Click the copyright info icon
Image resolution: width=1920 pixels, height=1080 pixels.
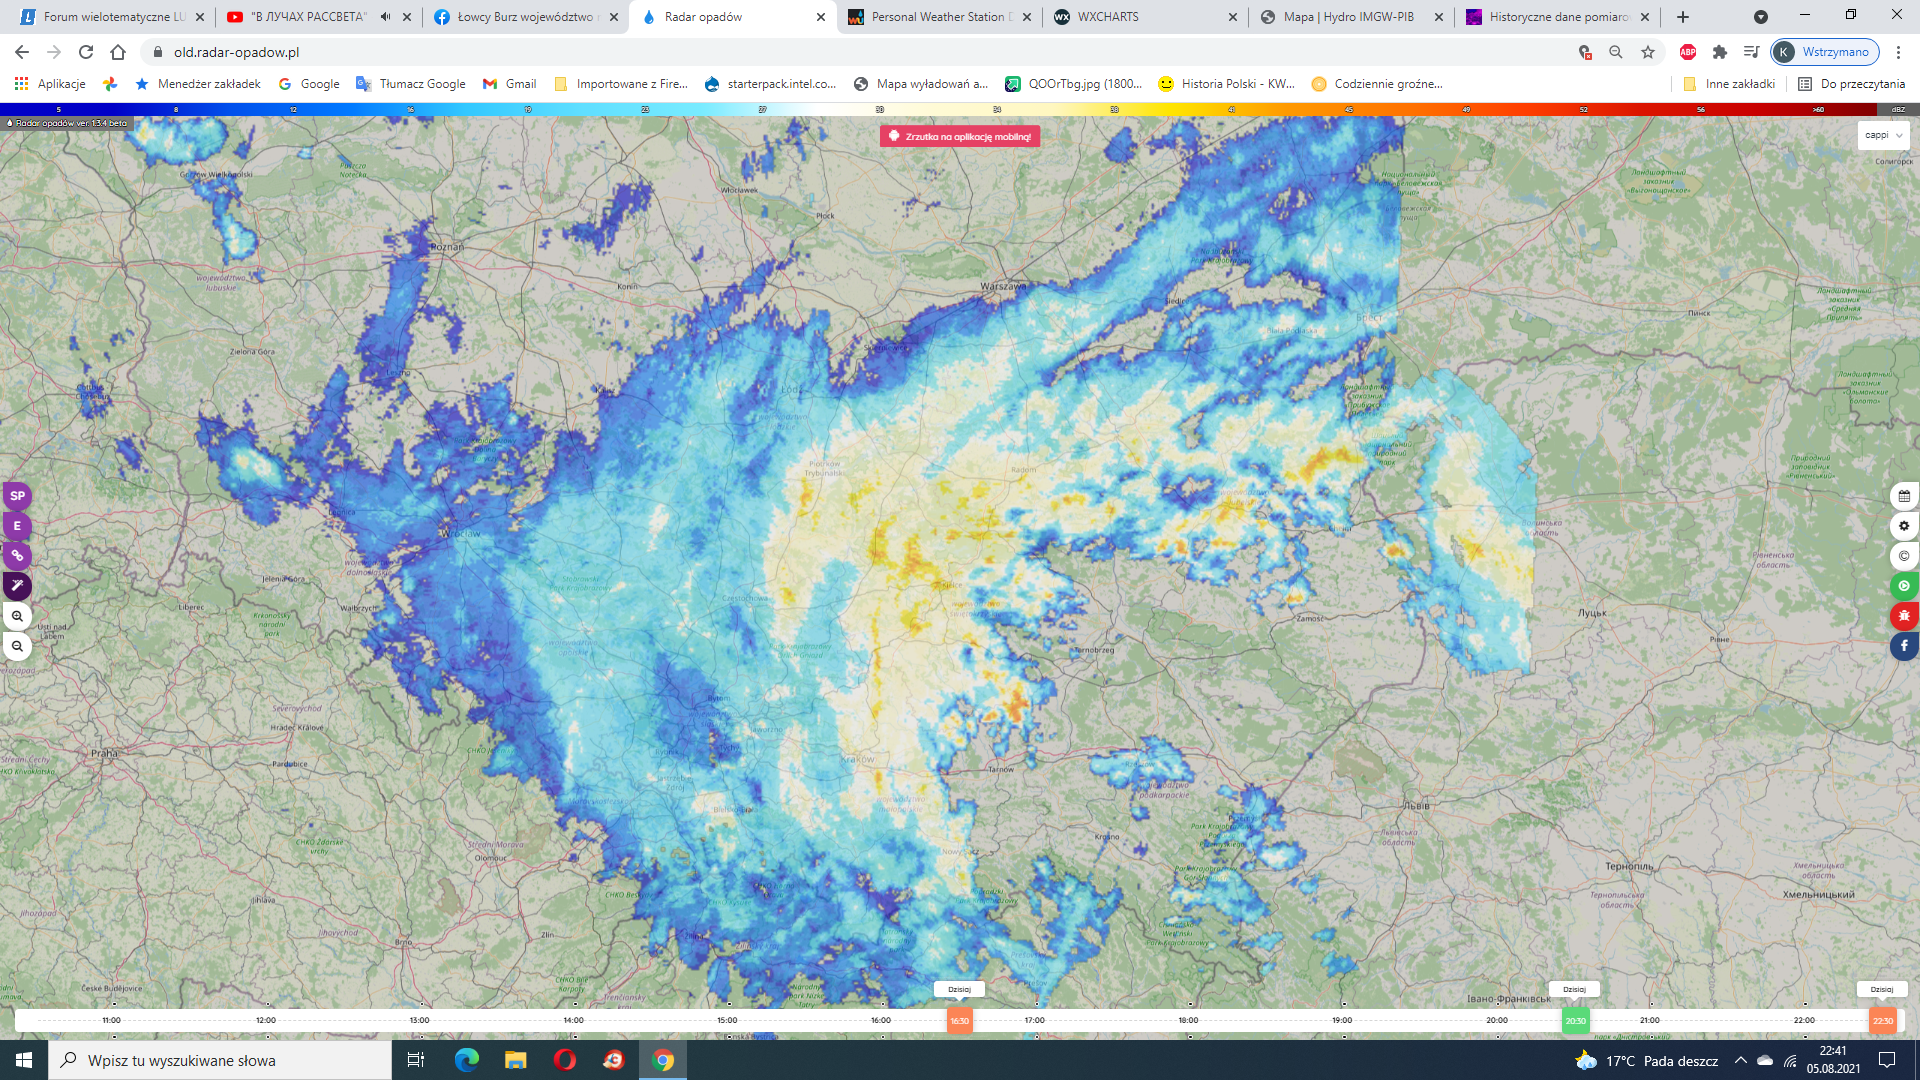[1904, 556]
